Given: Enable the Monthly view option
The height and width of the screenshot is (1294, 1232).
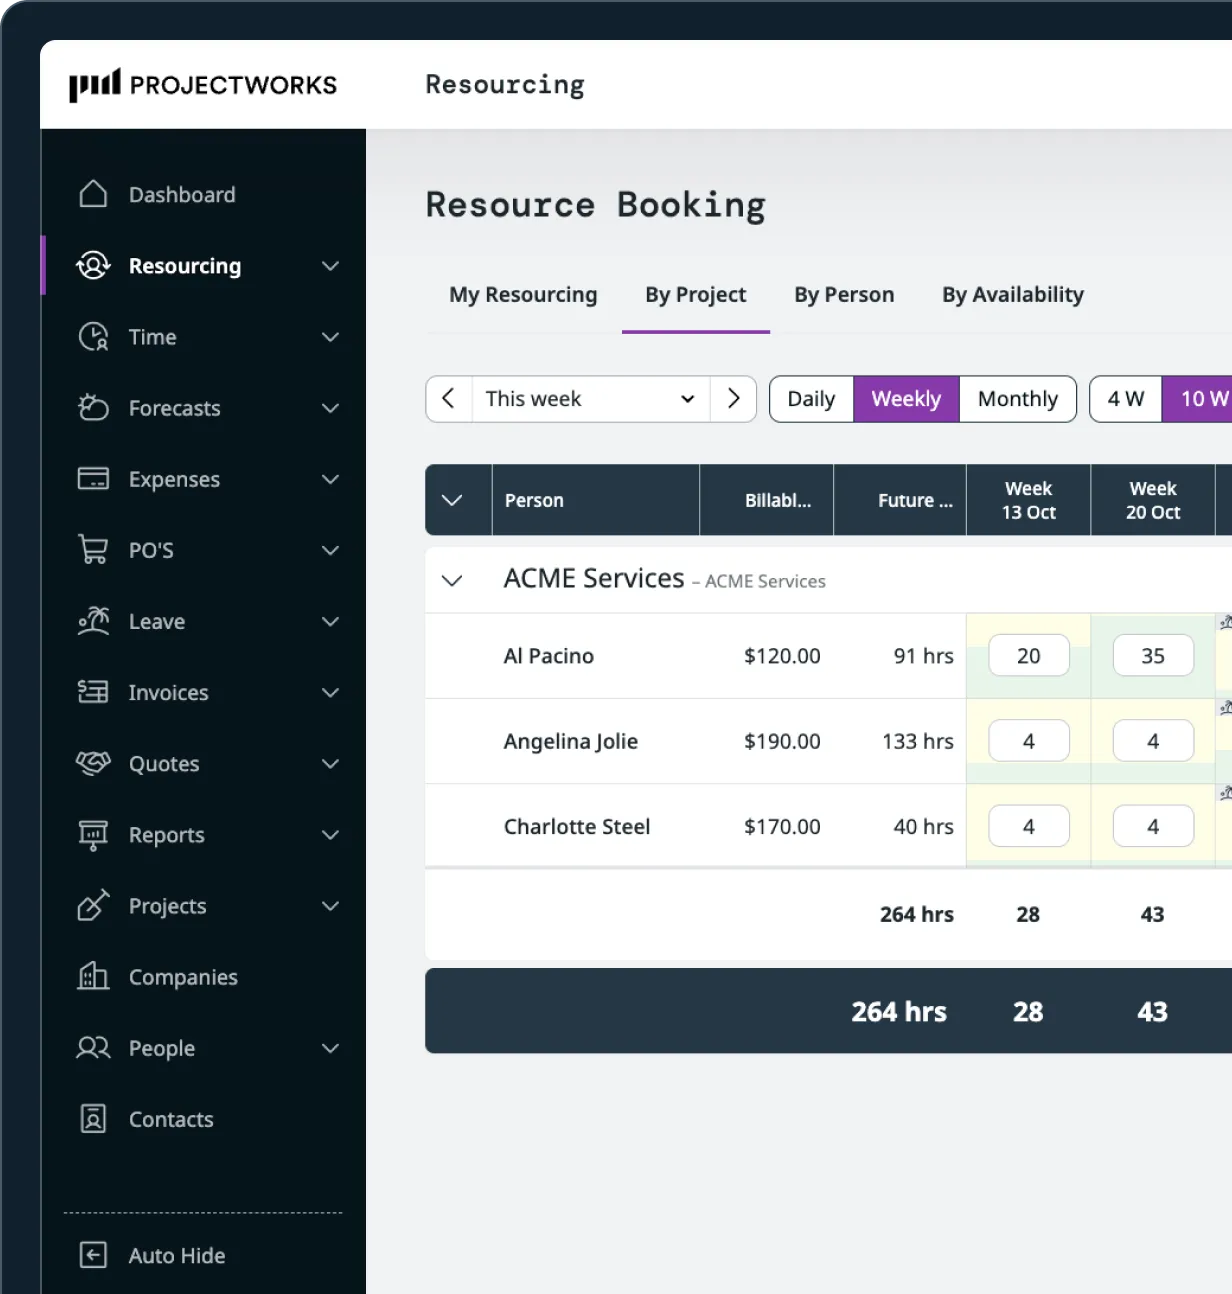Looking at the screenshot, I should (1017, 398).
